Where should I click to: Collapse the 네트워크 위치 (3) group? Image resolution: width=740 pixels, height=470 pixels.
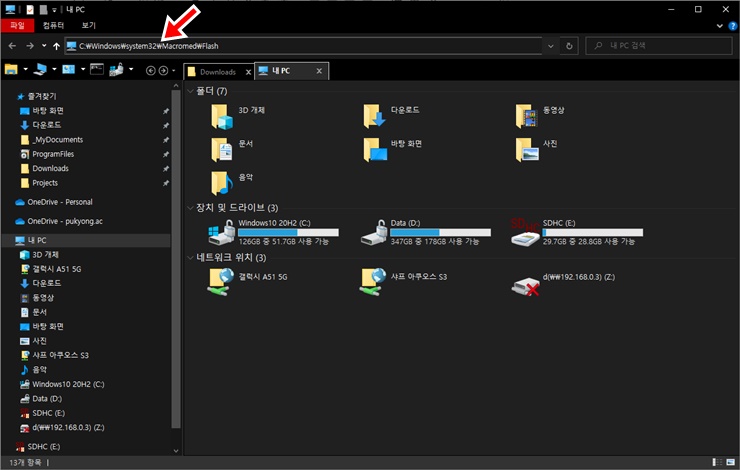coord(191,258)
